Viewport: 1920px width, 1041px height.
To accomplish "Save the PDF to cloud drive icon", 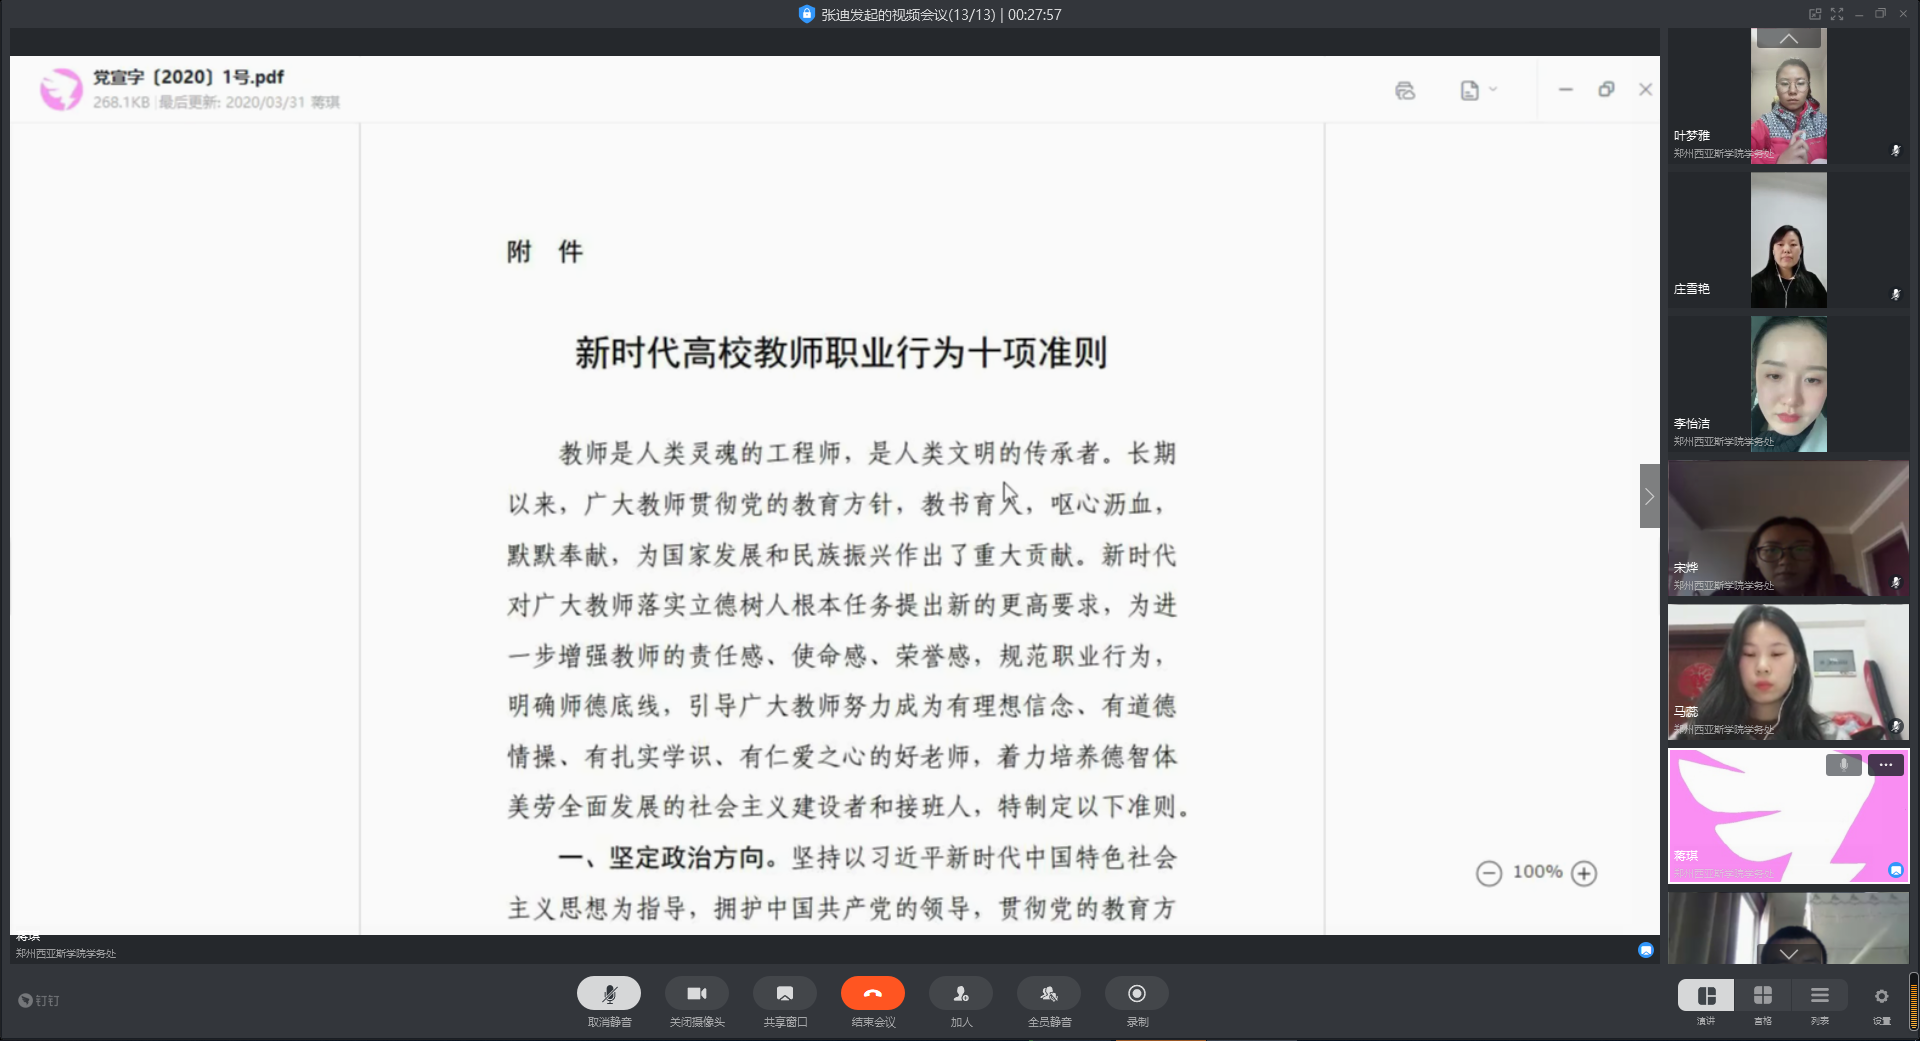I will click(x=1405, y=90).
